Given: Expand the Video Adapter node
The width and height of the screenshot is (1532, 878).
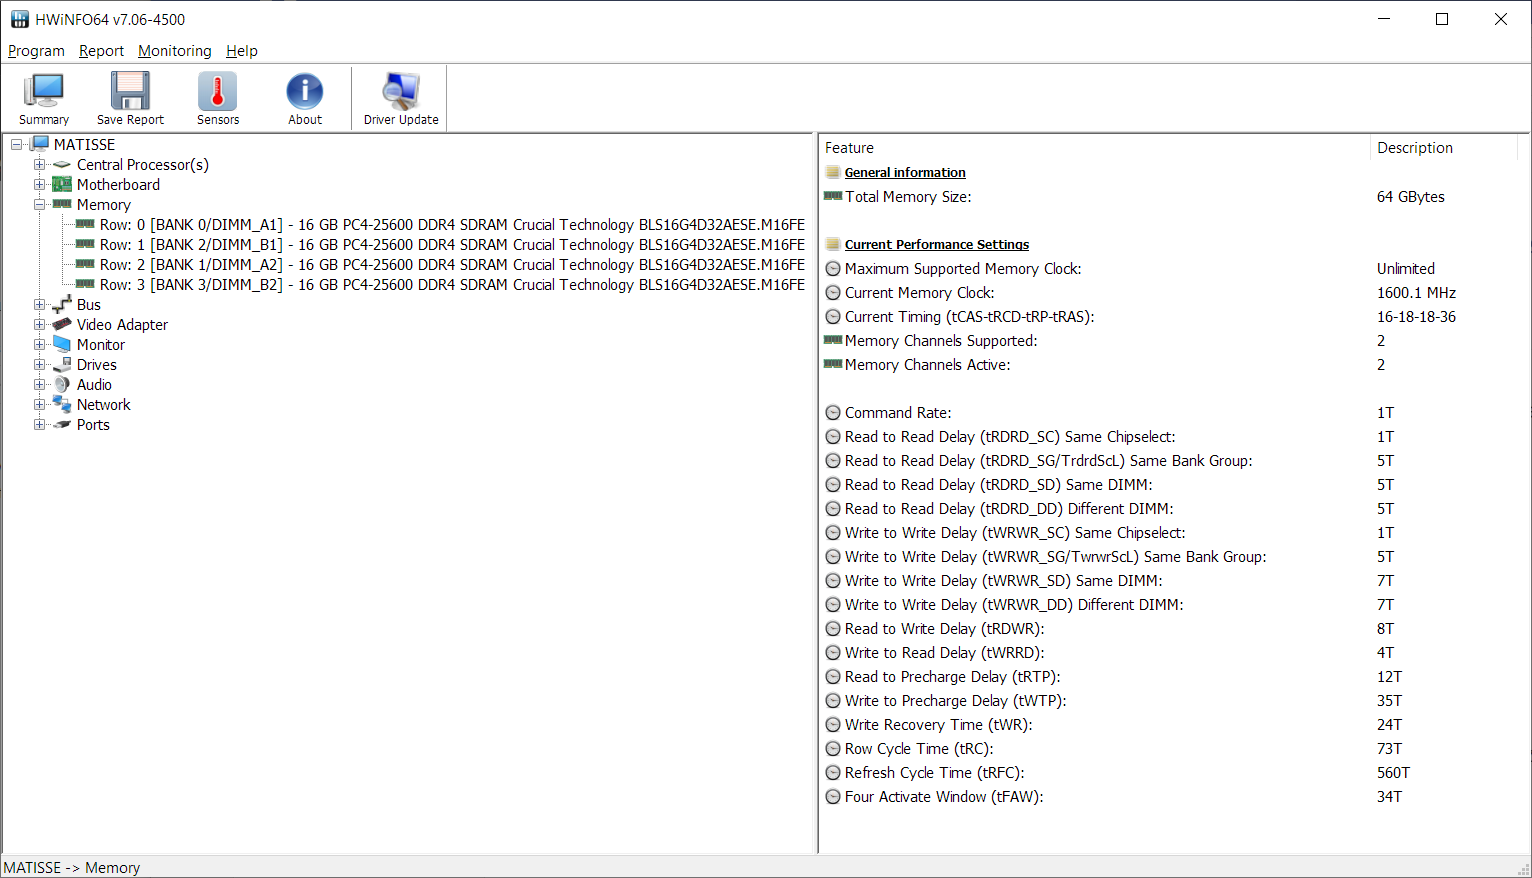Looking at the screenshot, I should pyautogui.click(x=39, y=324).
